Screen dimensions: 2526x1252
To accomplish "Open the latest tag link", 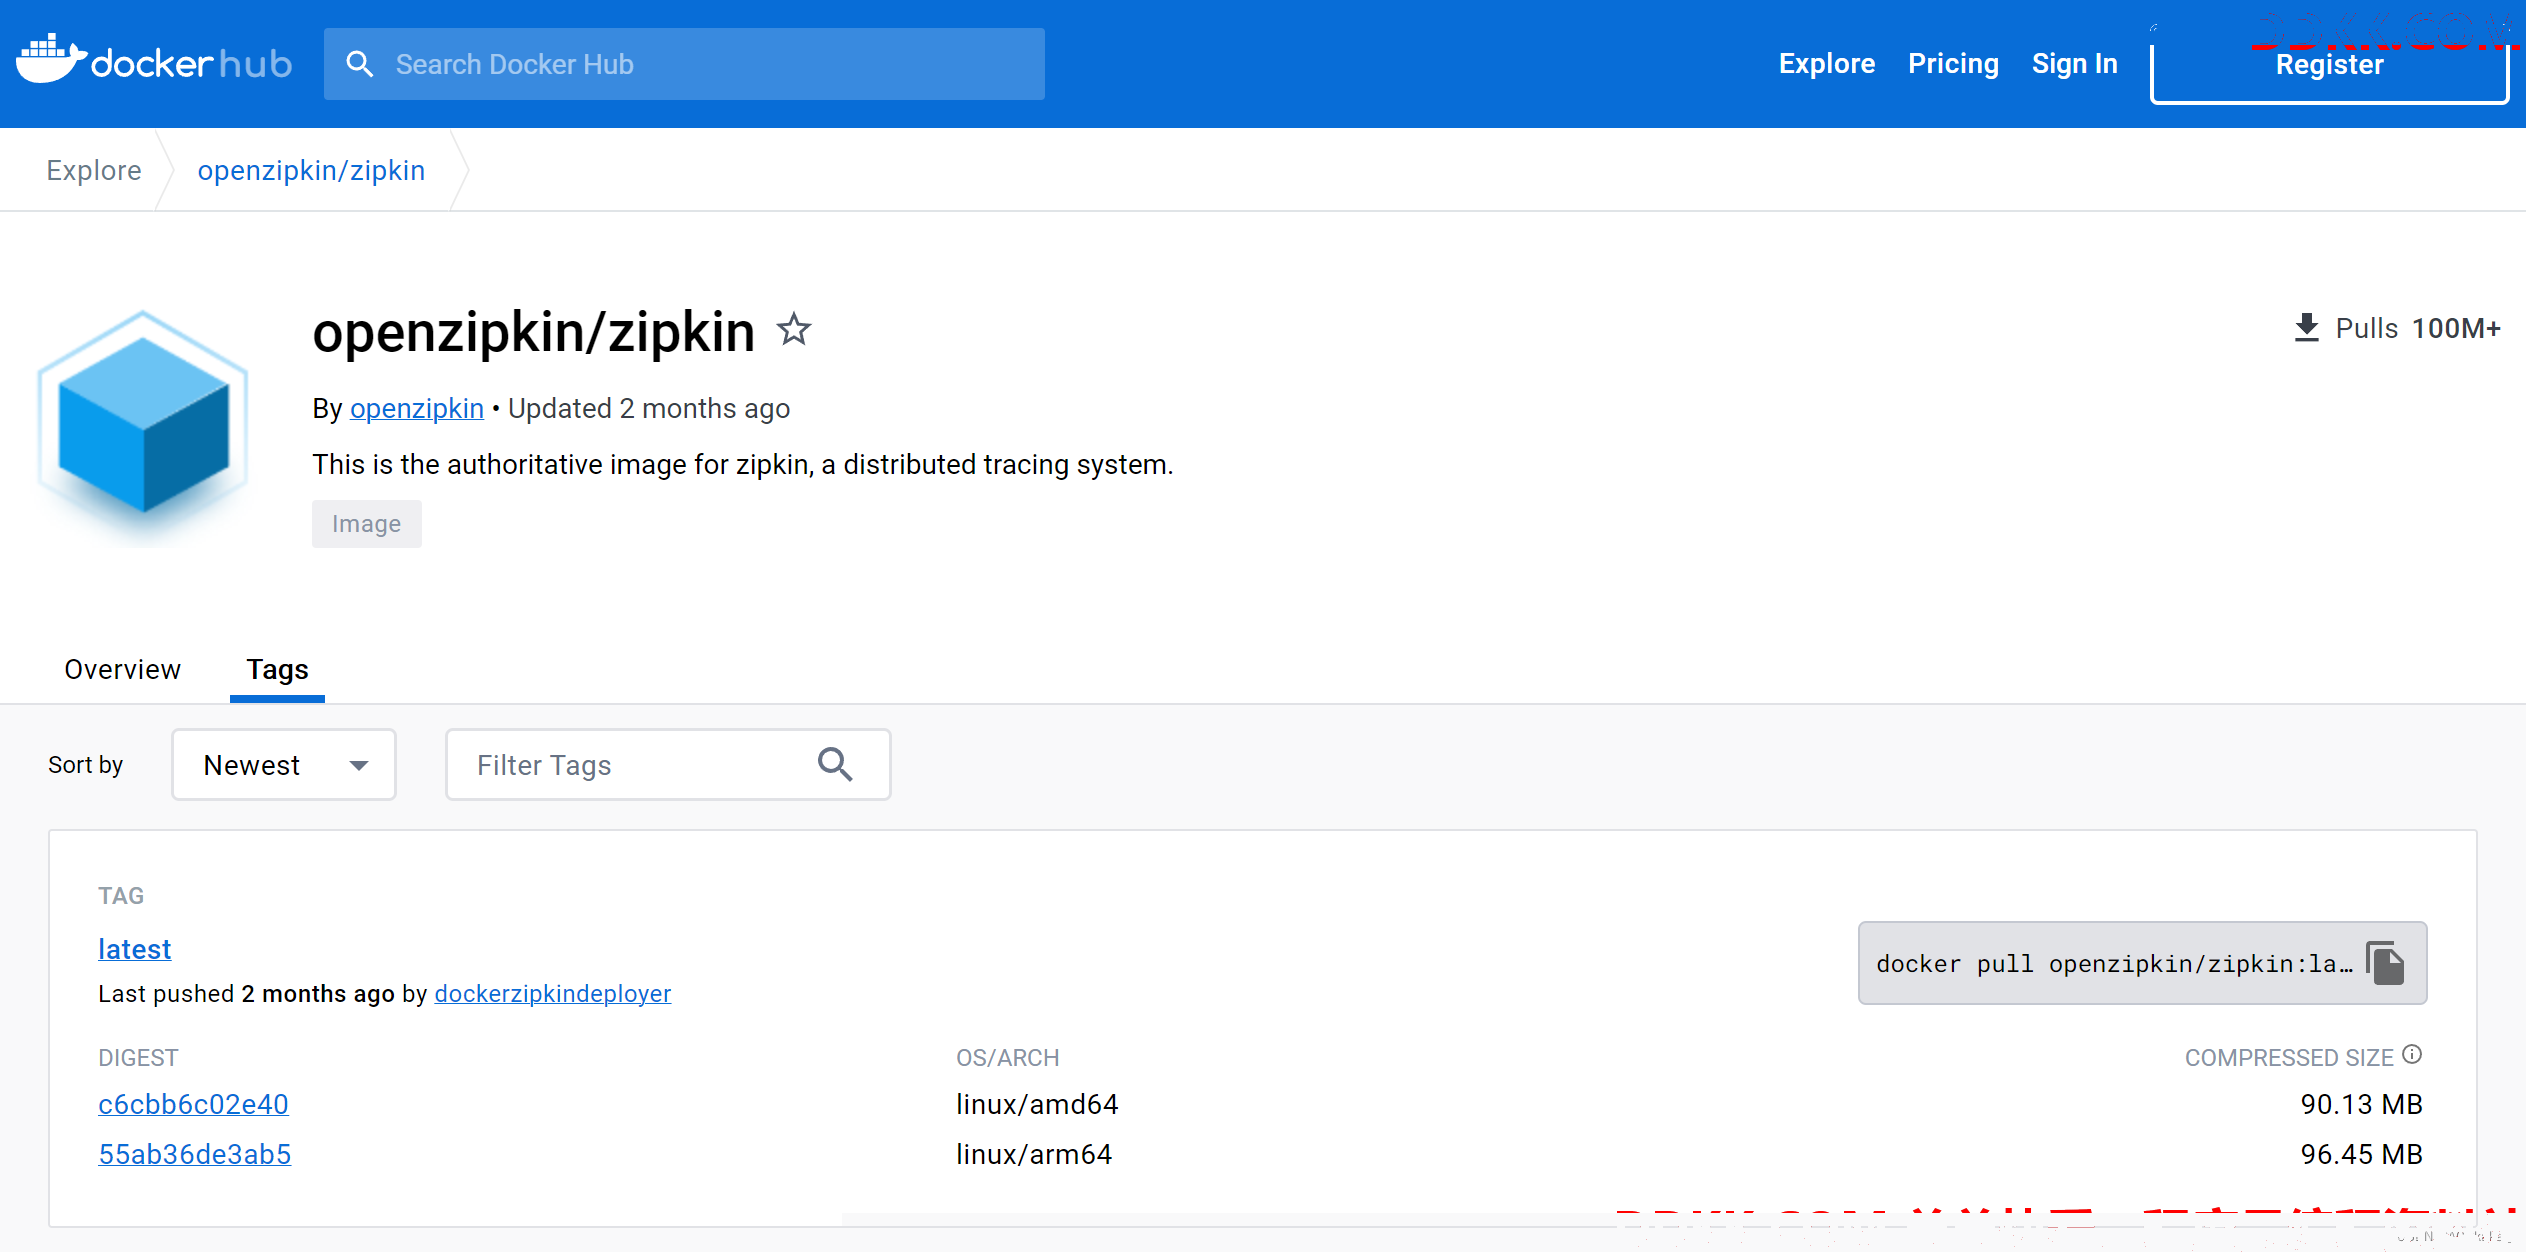I will pos(135,949).
